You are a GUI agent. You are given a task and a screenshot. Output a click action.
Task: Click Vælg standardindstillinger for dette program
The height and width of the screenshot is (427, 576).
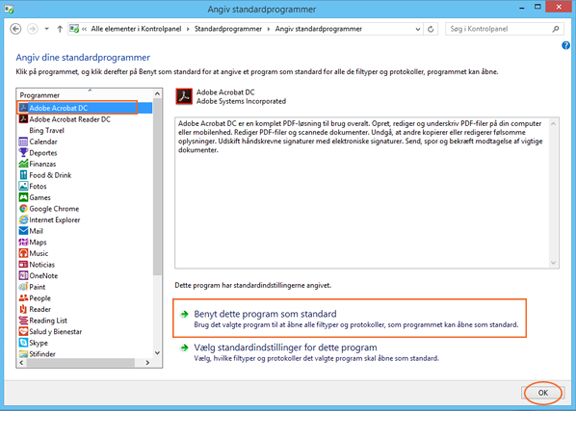[285, 348]
